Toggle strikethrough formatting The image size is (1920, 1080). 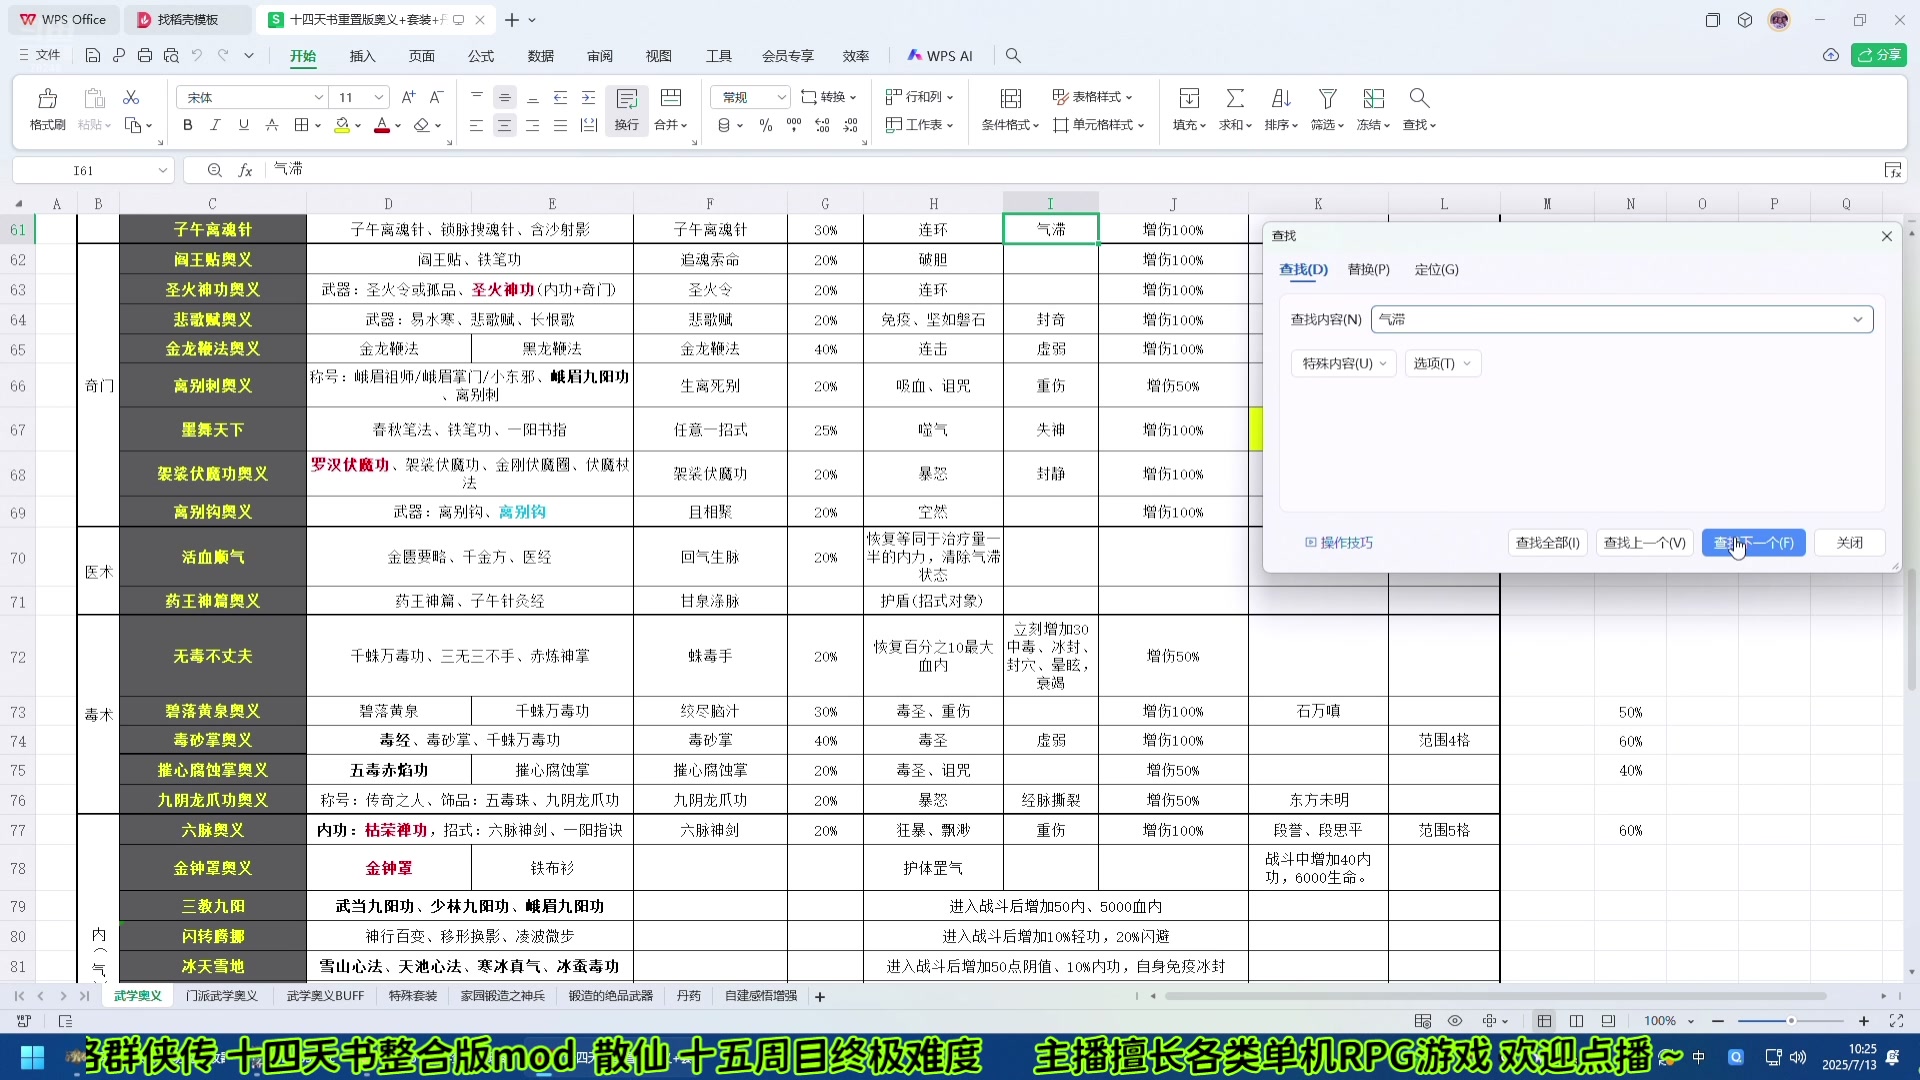tap(271, 125)
